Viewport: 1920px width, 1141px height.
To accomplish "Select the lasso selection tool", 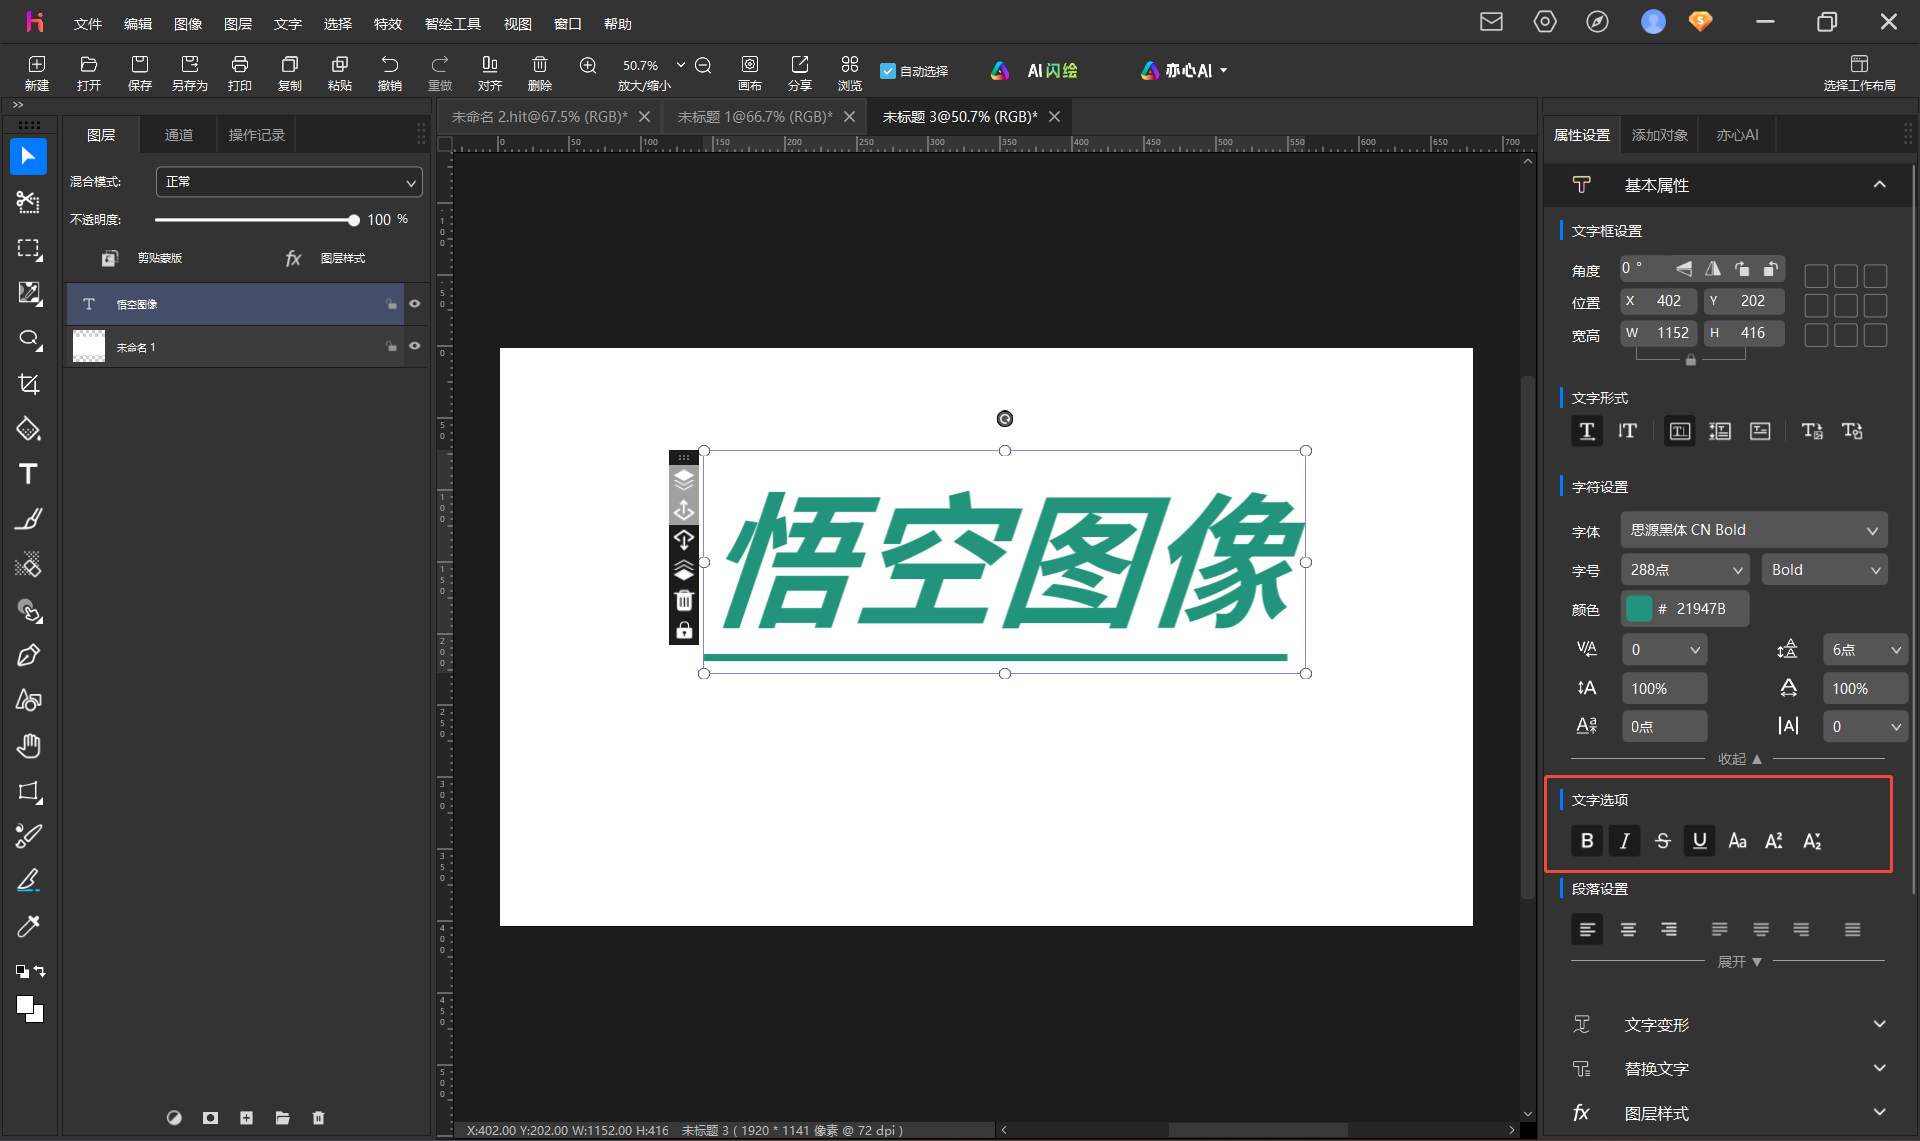I will (28, 339).
